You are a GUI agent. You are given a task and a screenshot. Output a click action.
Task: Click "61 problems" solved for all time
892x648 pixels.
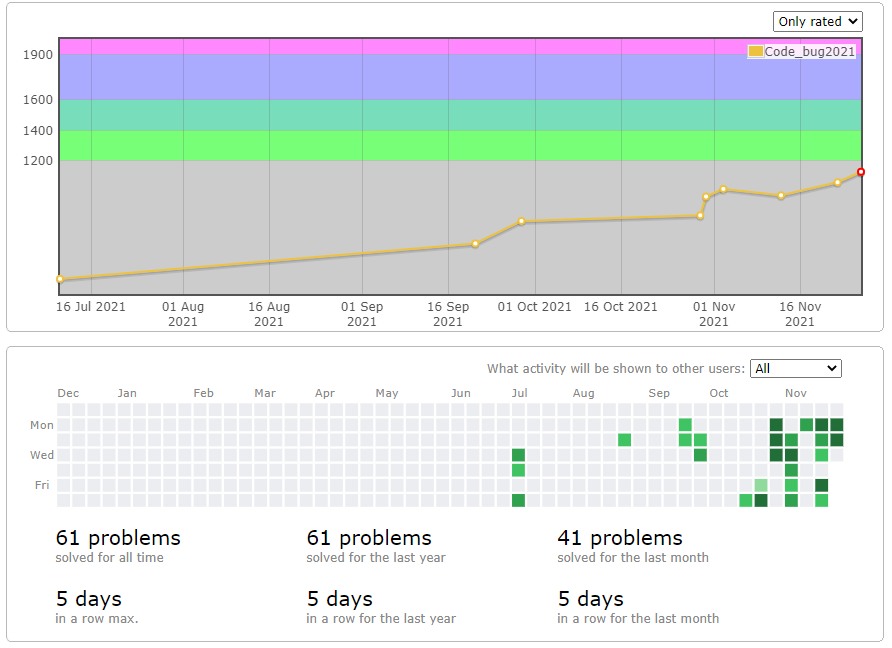coord(118,538)
